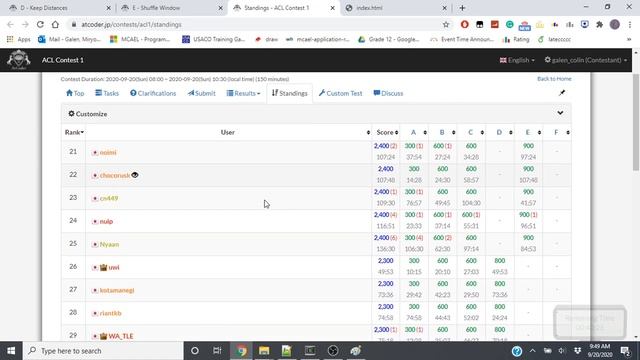Click the browser home icon

coord(55,24)
